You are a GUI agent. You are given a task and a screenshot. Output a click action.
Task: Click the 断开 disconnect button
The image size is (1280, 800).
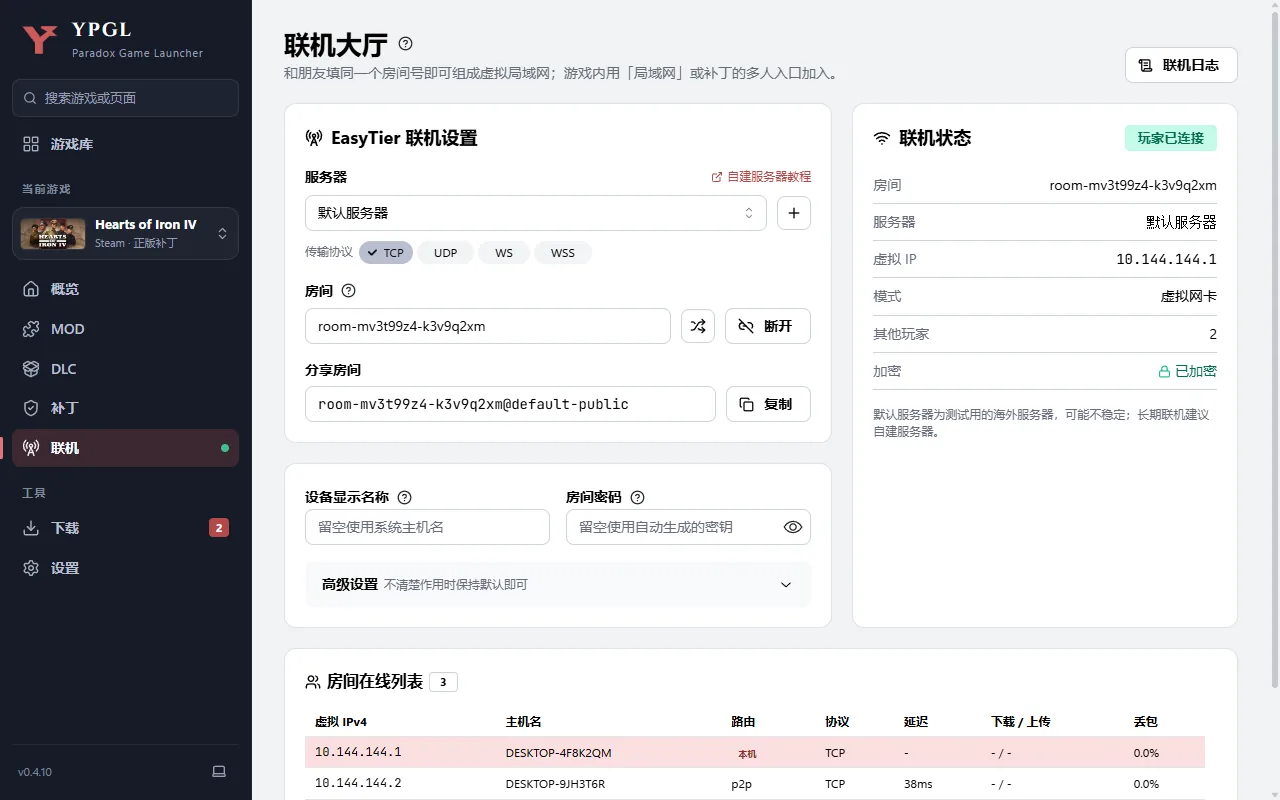pos(767,326)
